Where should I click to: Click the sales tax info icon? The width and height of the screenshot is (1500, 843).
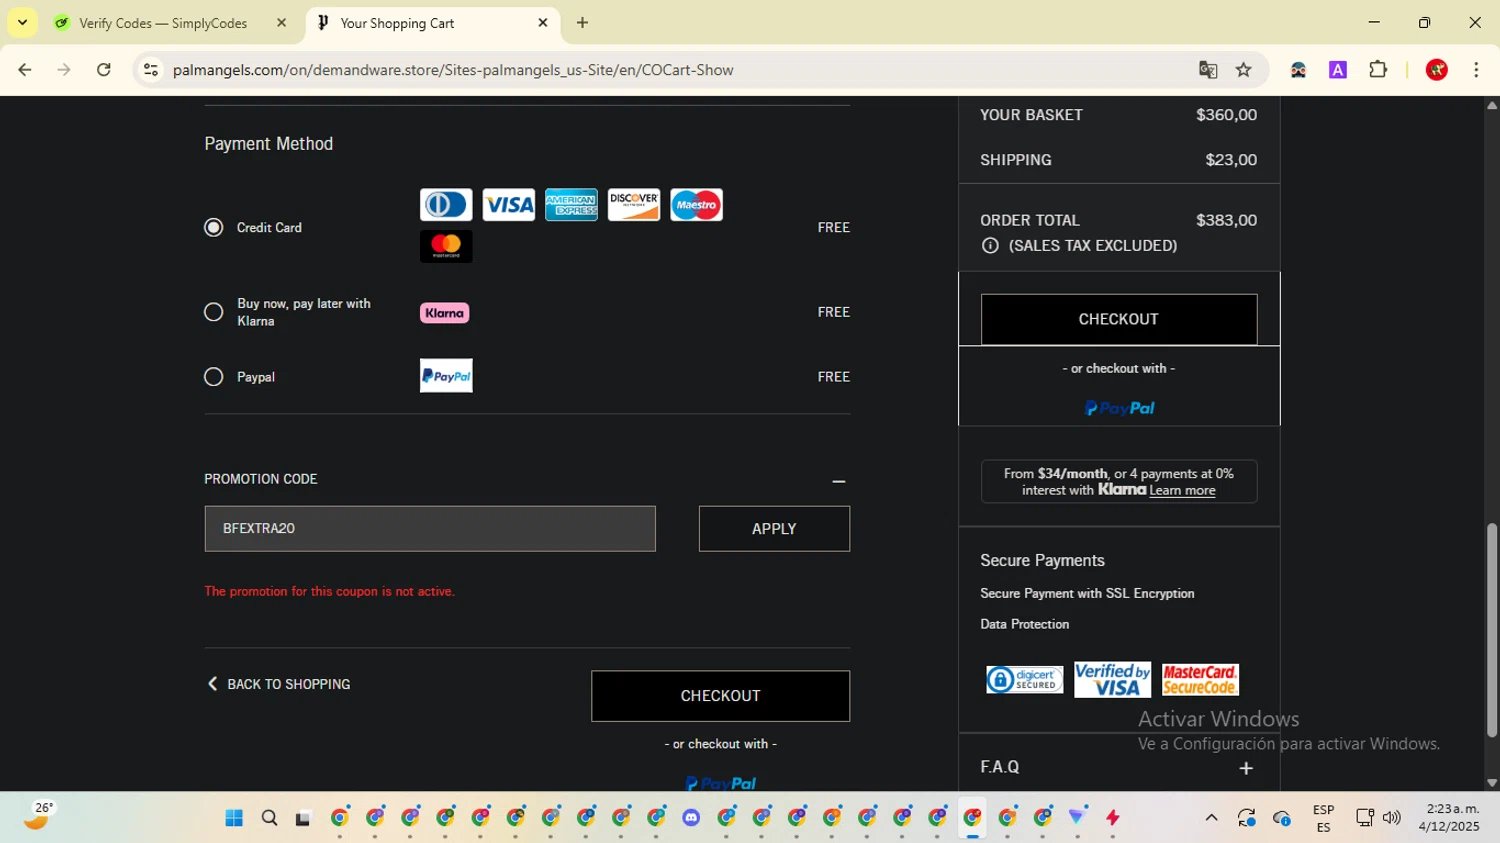(x=990, y=245)
